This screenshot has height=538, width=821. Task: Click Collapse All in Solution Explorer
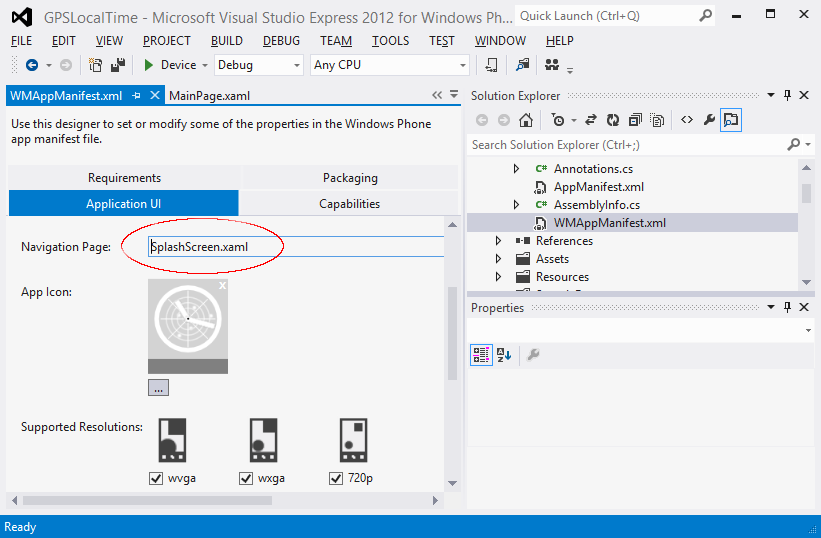pyautogui.click(x=635, y=120)
